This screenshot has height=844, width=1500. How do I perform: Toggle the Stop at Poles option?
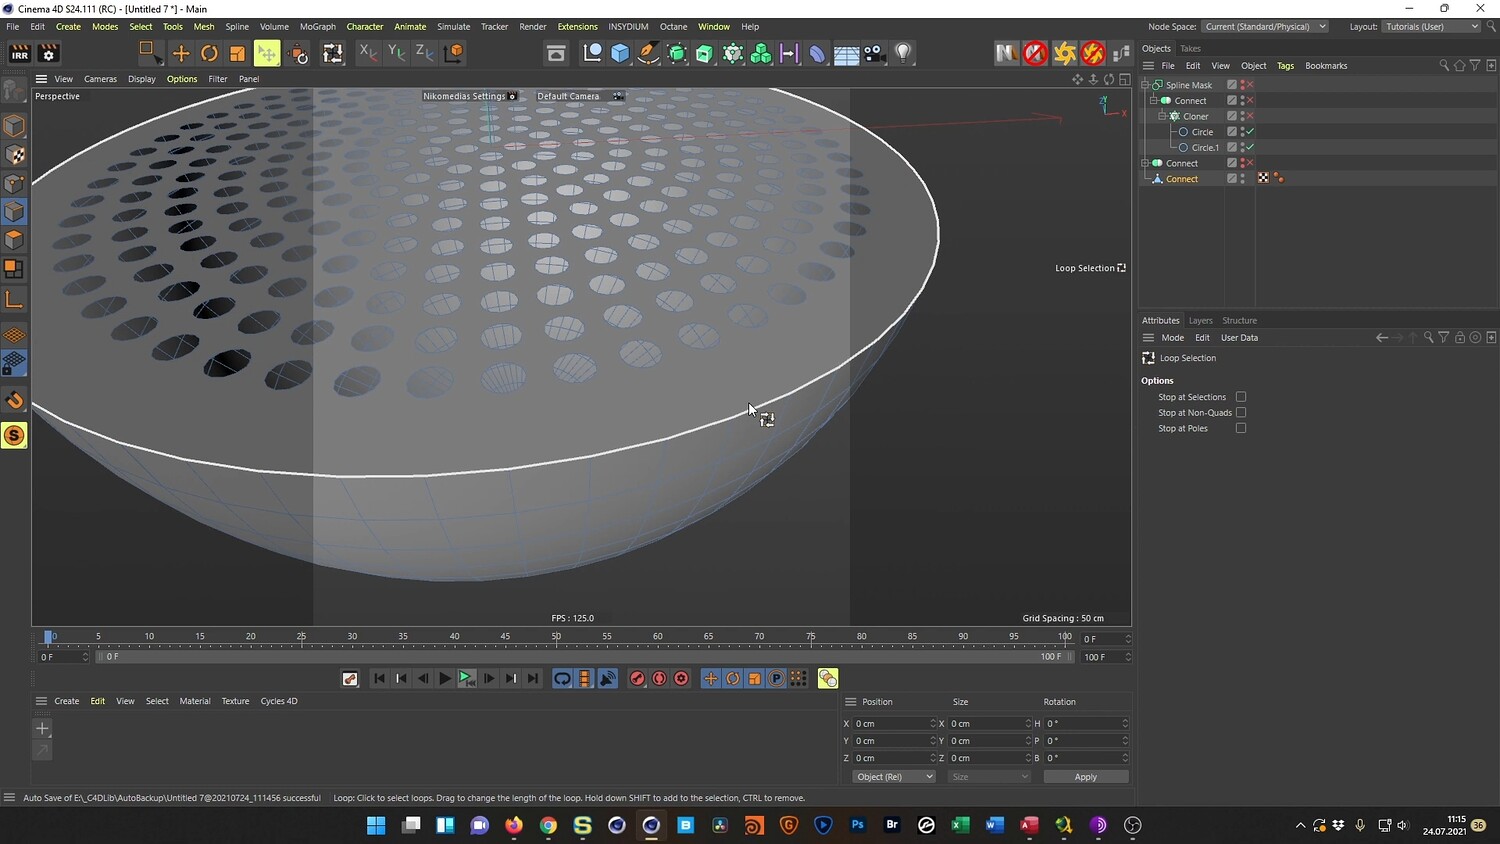coord(1241,428)
